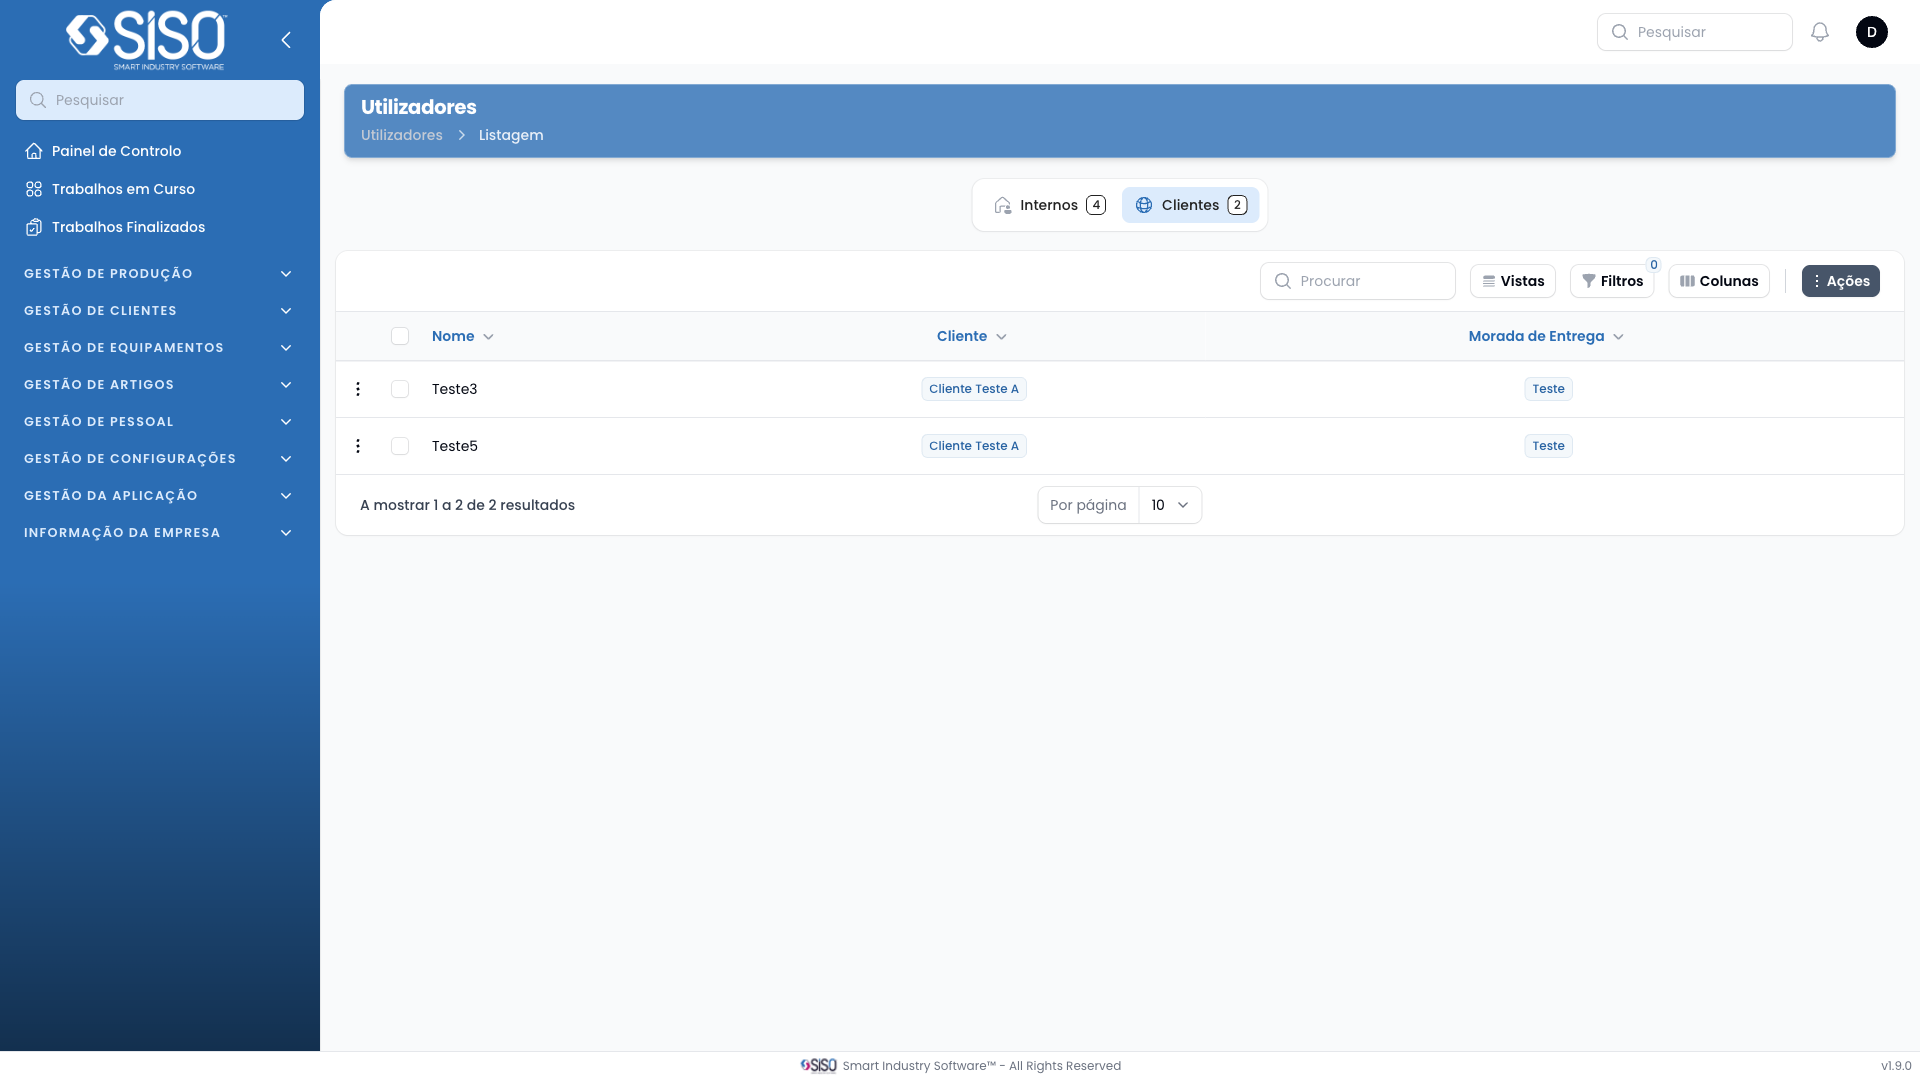The width and height of the screenshot is (1920, 1080).
Task: Open the Filtros panel
Action: [1612, 281]
